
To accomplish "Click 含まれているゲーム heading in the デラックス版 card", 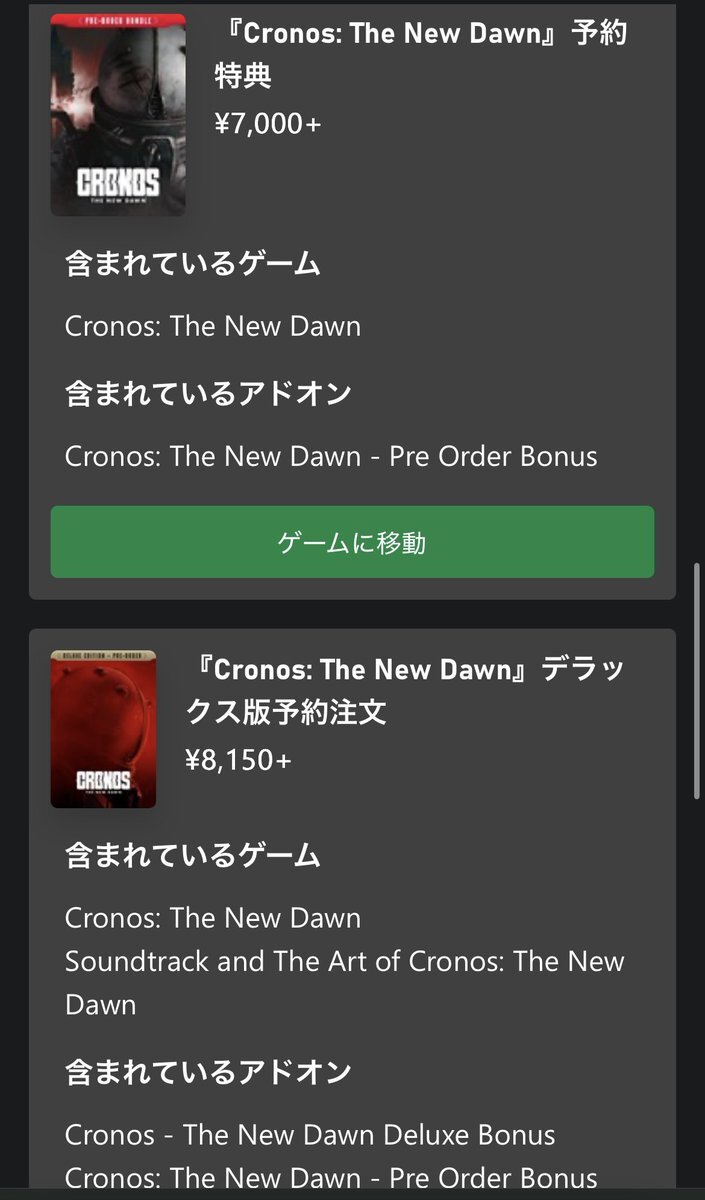I will (192, 855).
